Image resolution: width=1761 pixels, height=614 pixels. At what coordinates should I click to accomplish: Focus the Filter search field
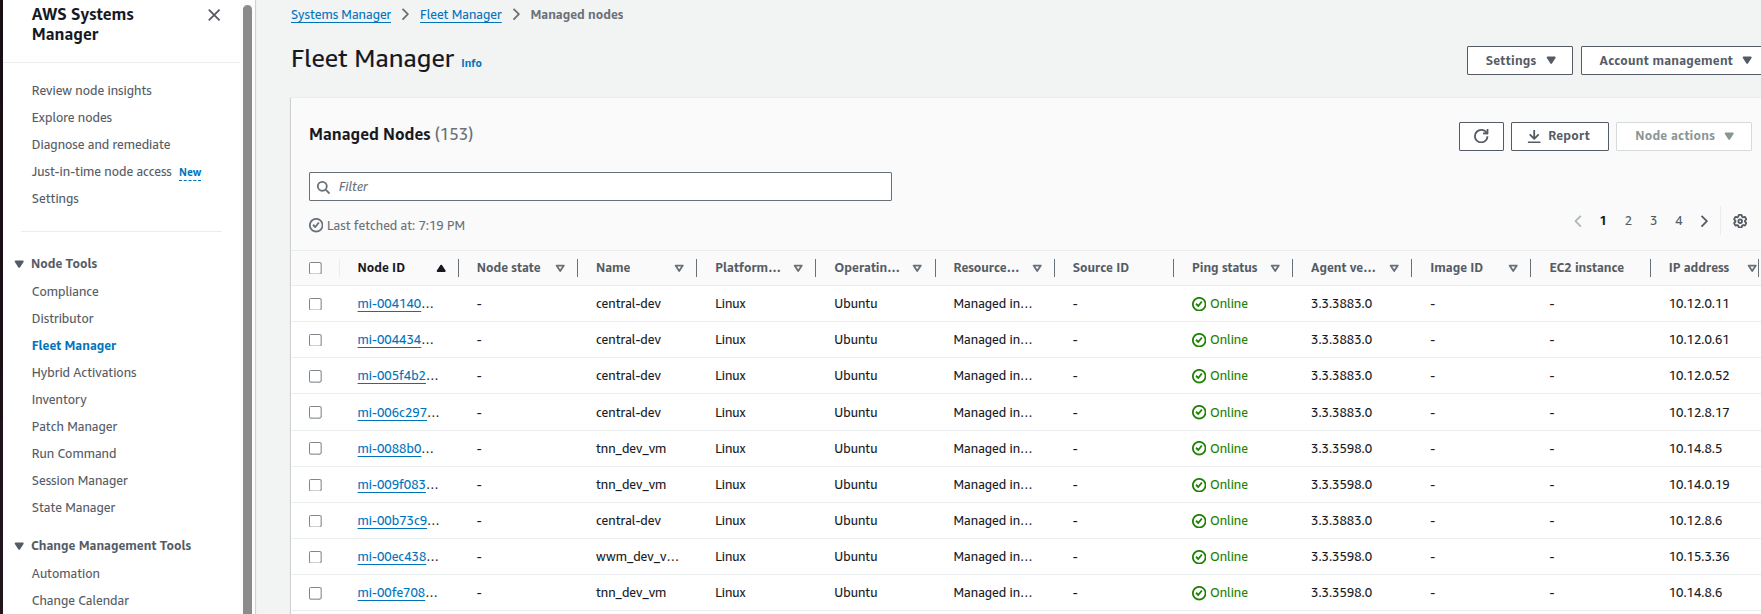click(x=610, y=187)
